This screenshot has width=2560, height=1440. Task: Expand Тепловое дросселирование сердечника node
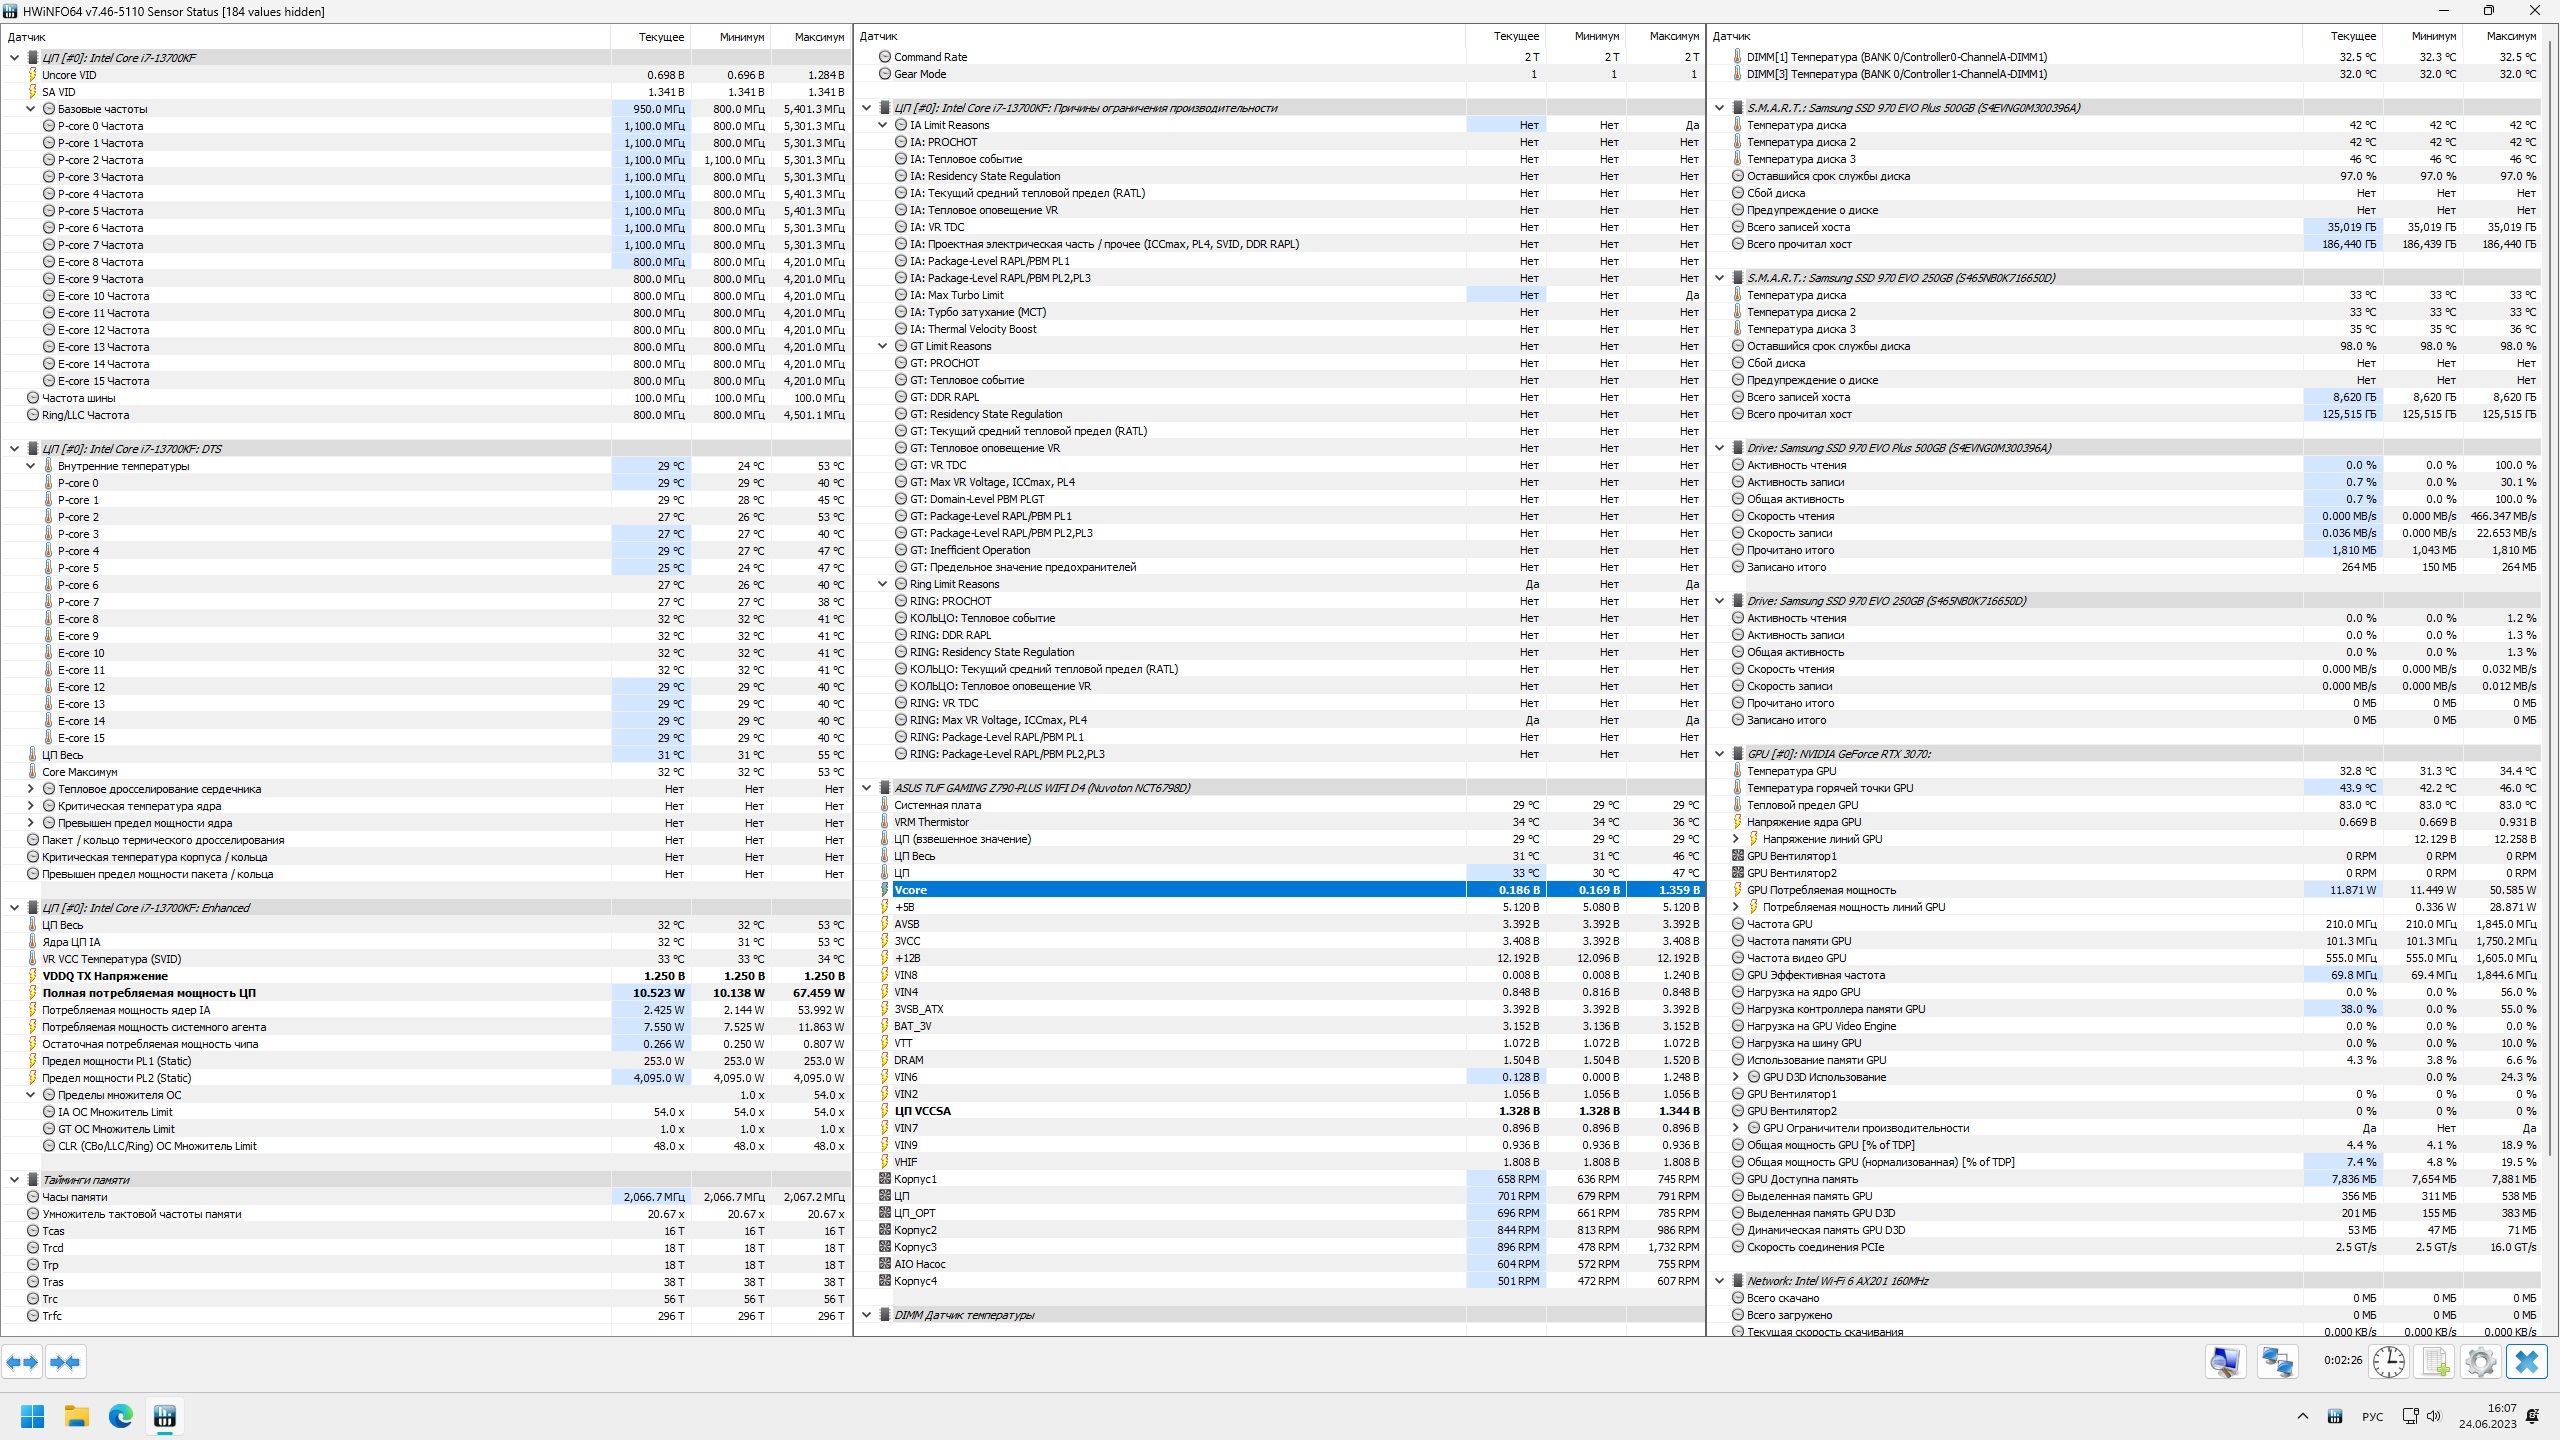click(30, 789)
